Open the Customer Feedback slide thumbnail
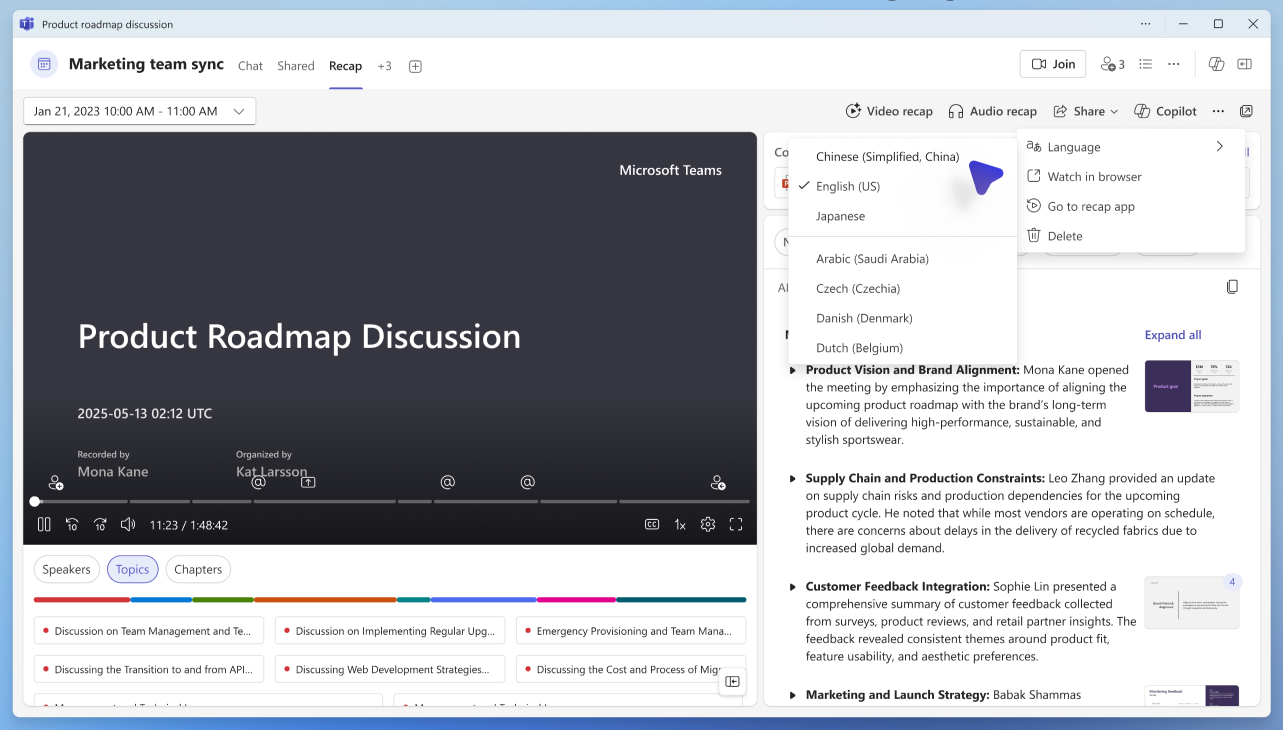Viewport: 1283px width, 730px height. click(1192, 603)
